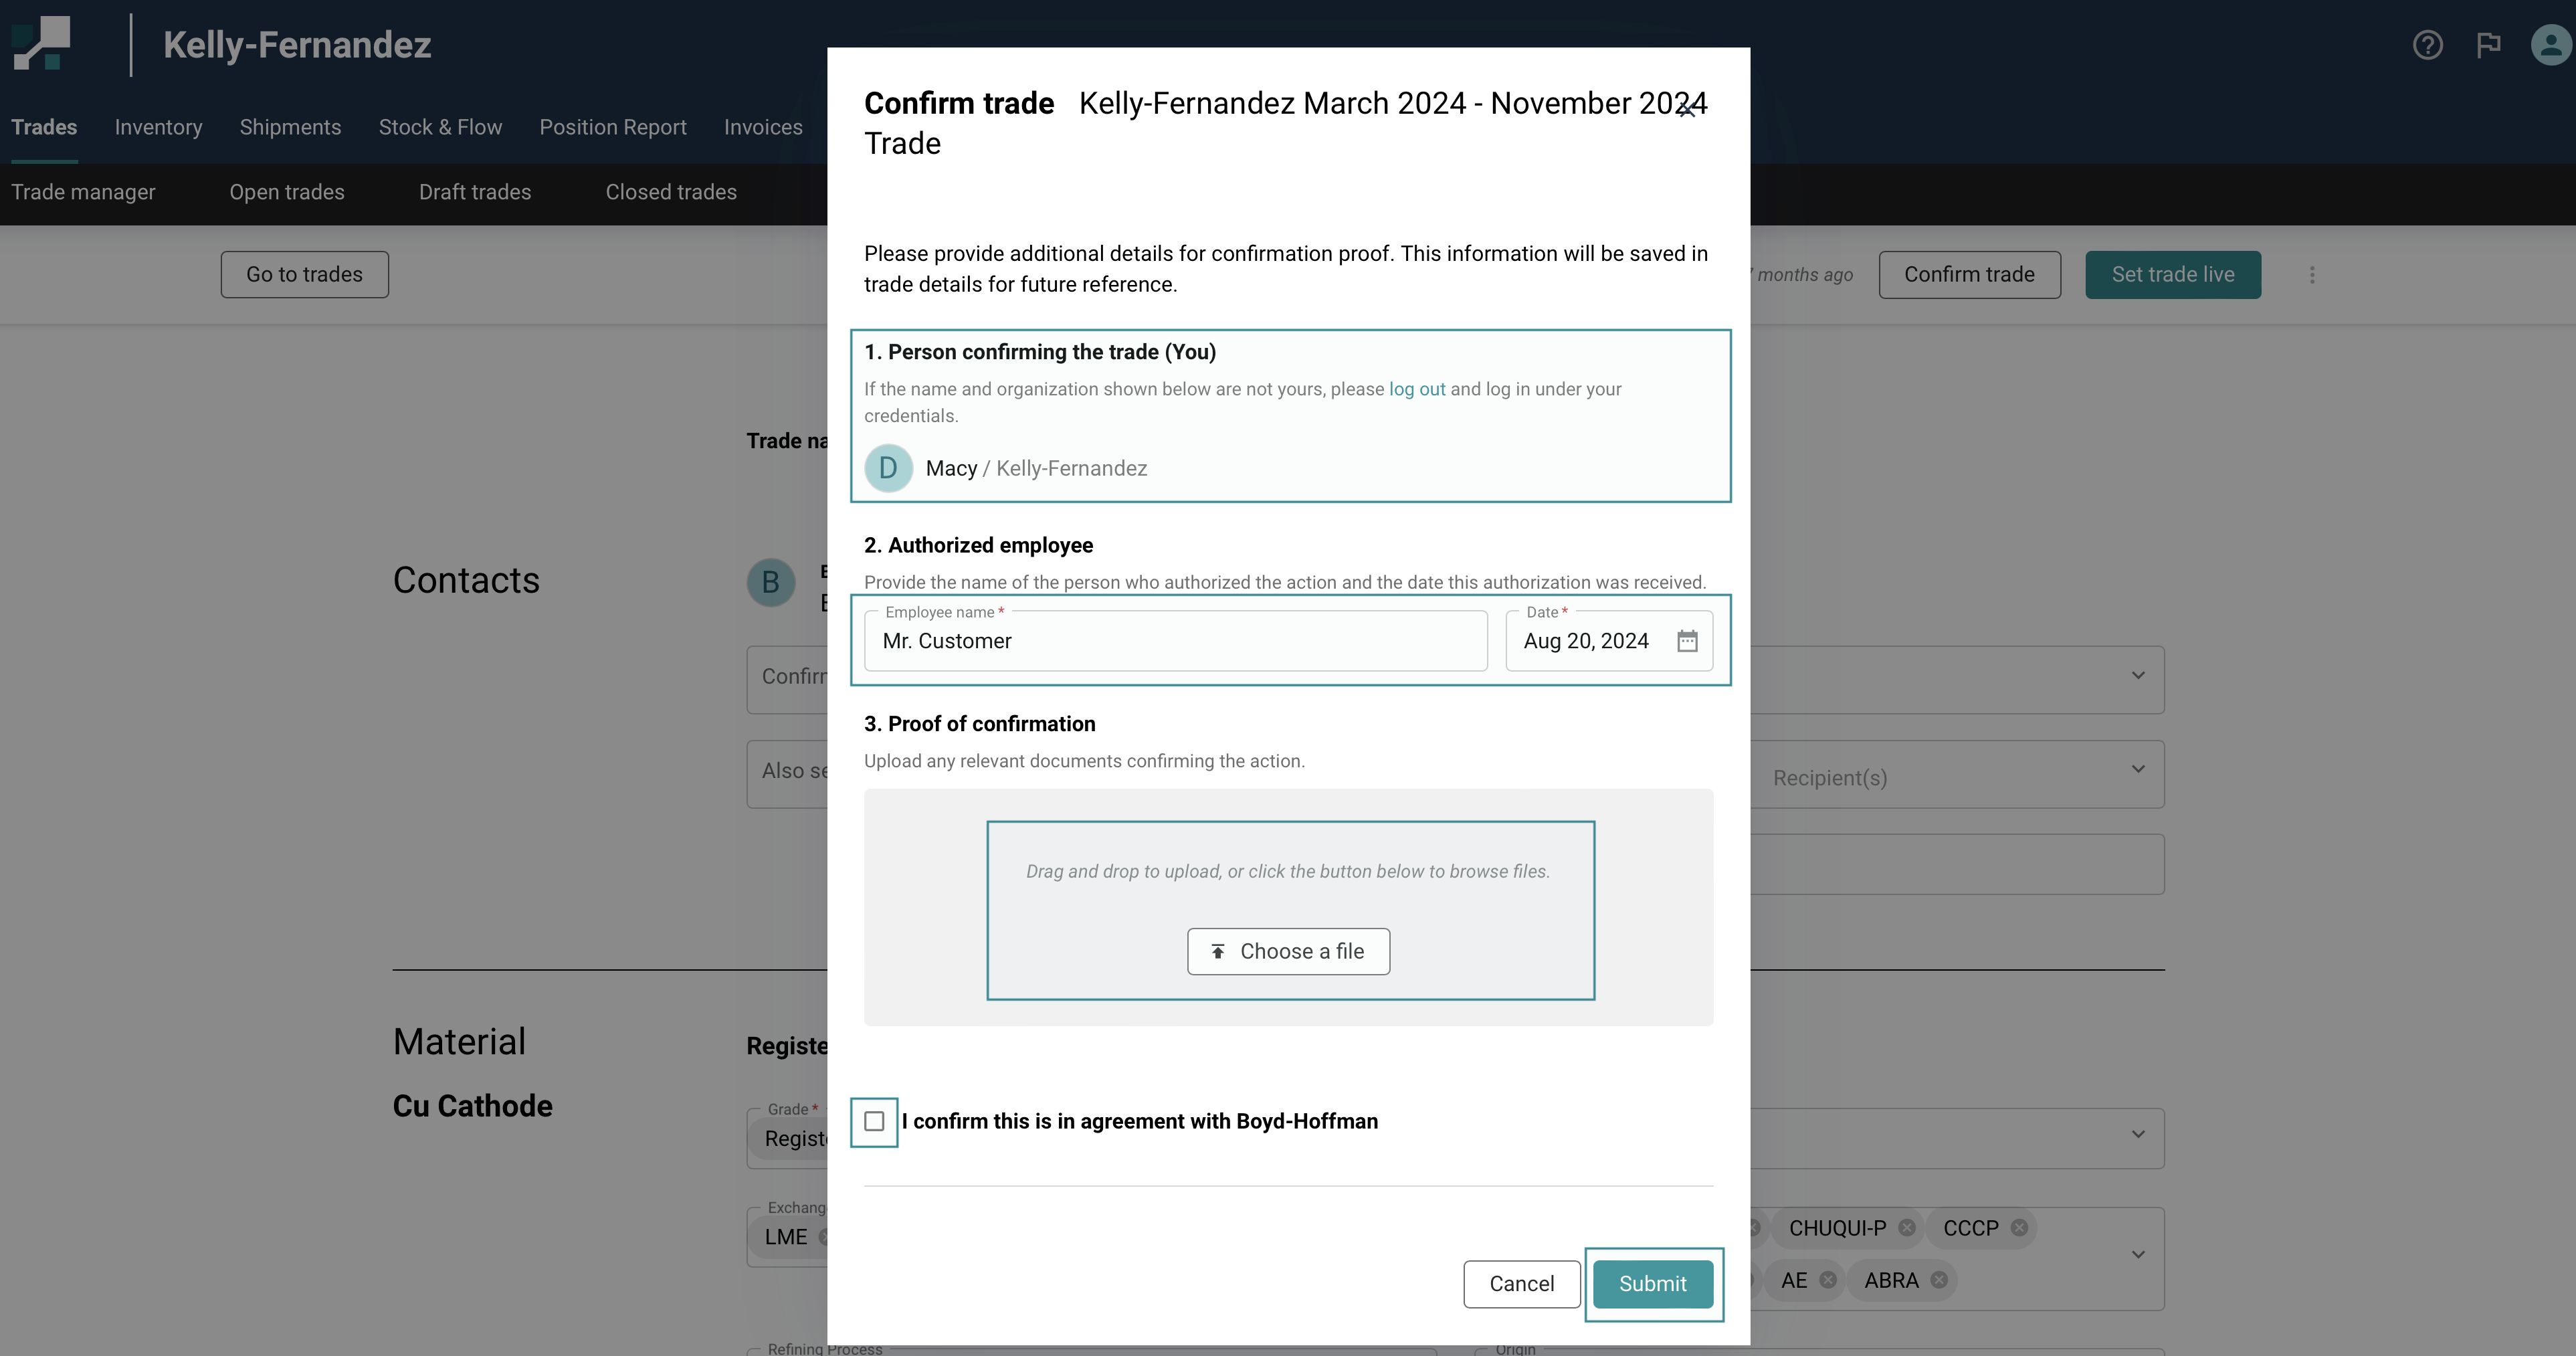This screenshot has width=2576, height=1356.
Task: Remove the CCCP brand chip
Action: click(2019, 1228)
